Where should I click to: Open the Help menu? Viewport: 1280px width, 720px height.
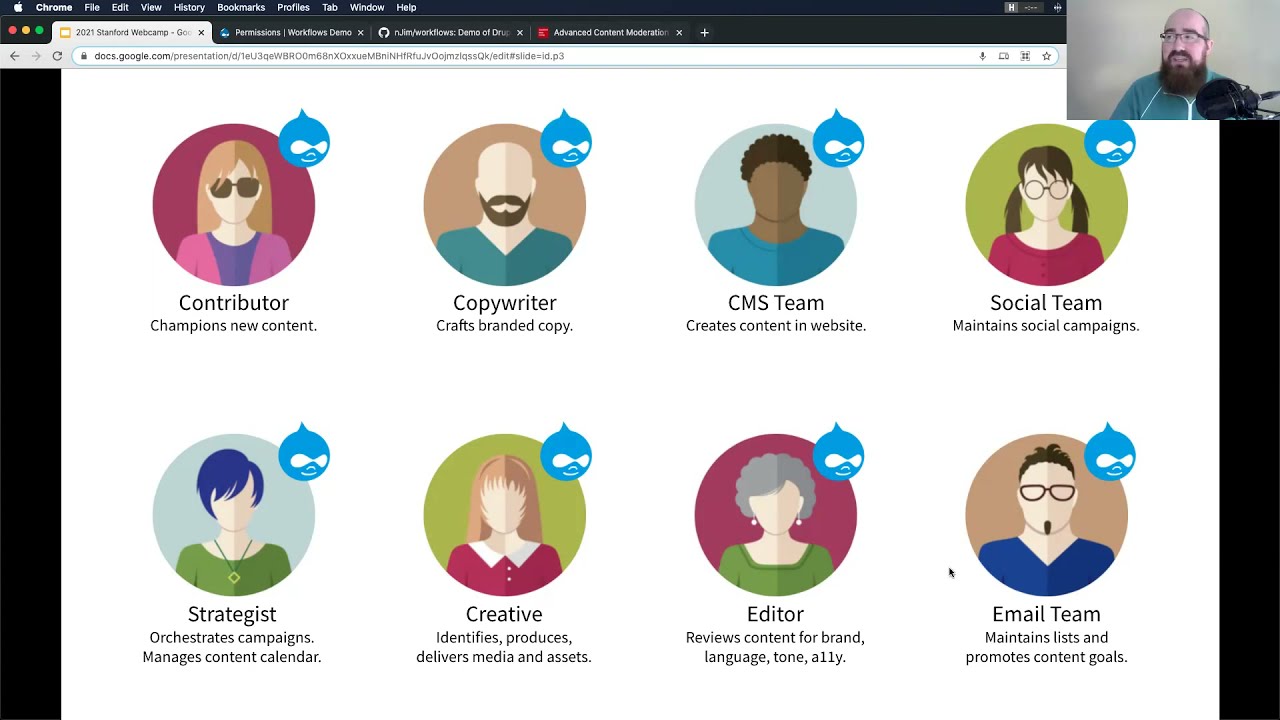[x=406, y=7]
